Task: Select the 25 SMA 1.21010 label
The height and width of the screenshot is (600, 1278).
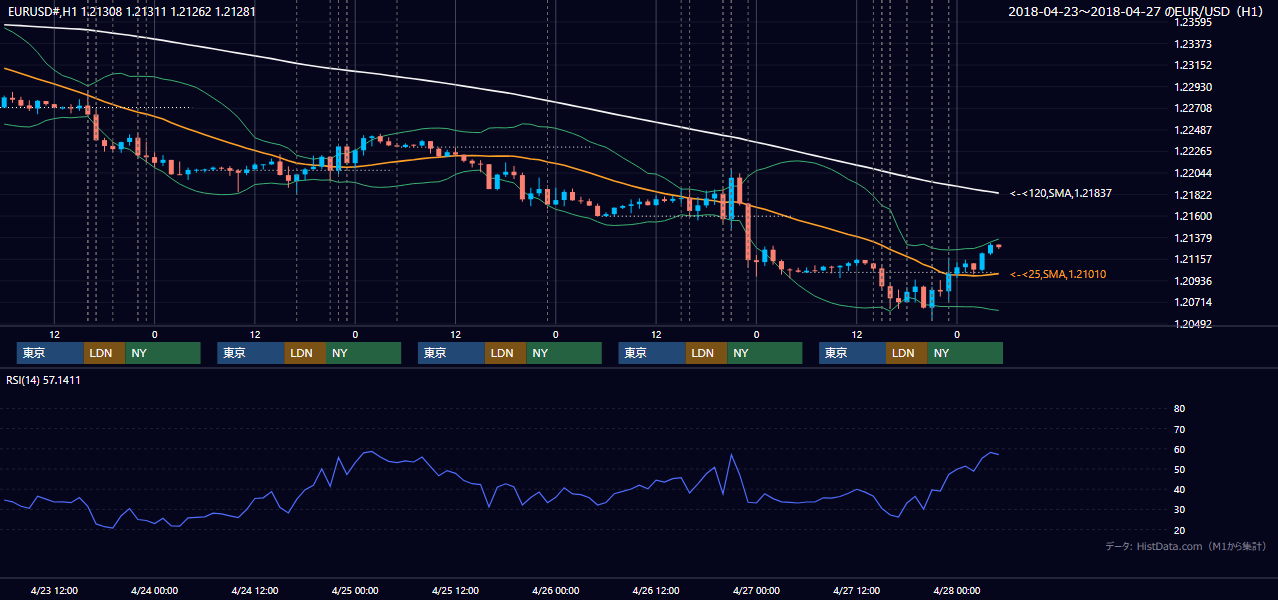Action: [1058, 274]
